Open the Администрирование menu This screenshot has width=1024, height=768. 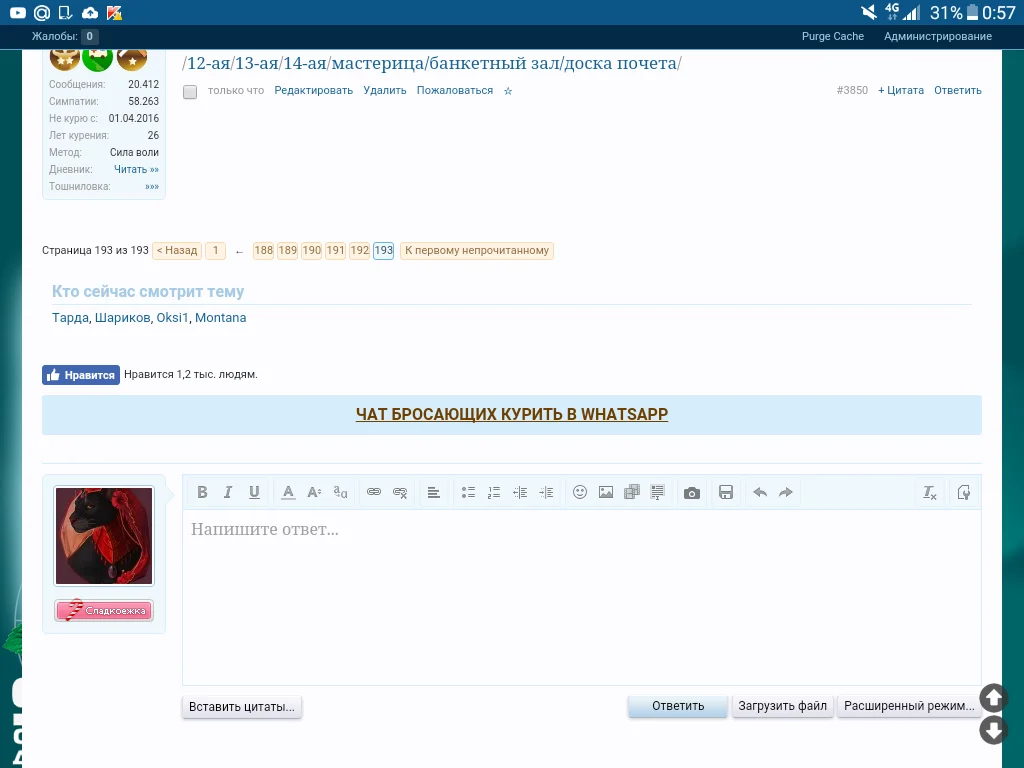click(x=937, y=35)
